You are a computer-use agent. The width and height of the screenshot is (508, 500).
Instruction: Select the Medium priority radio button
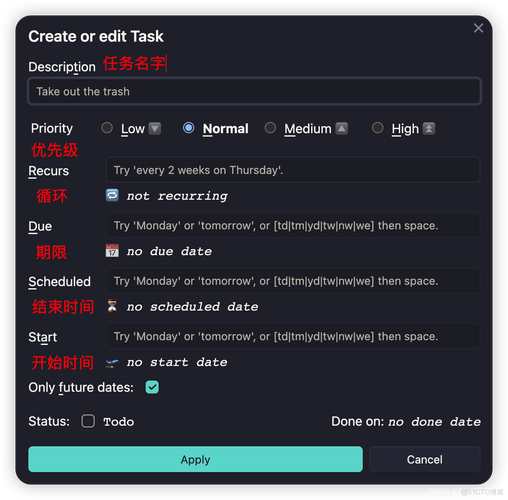click(270, 128)
